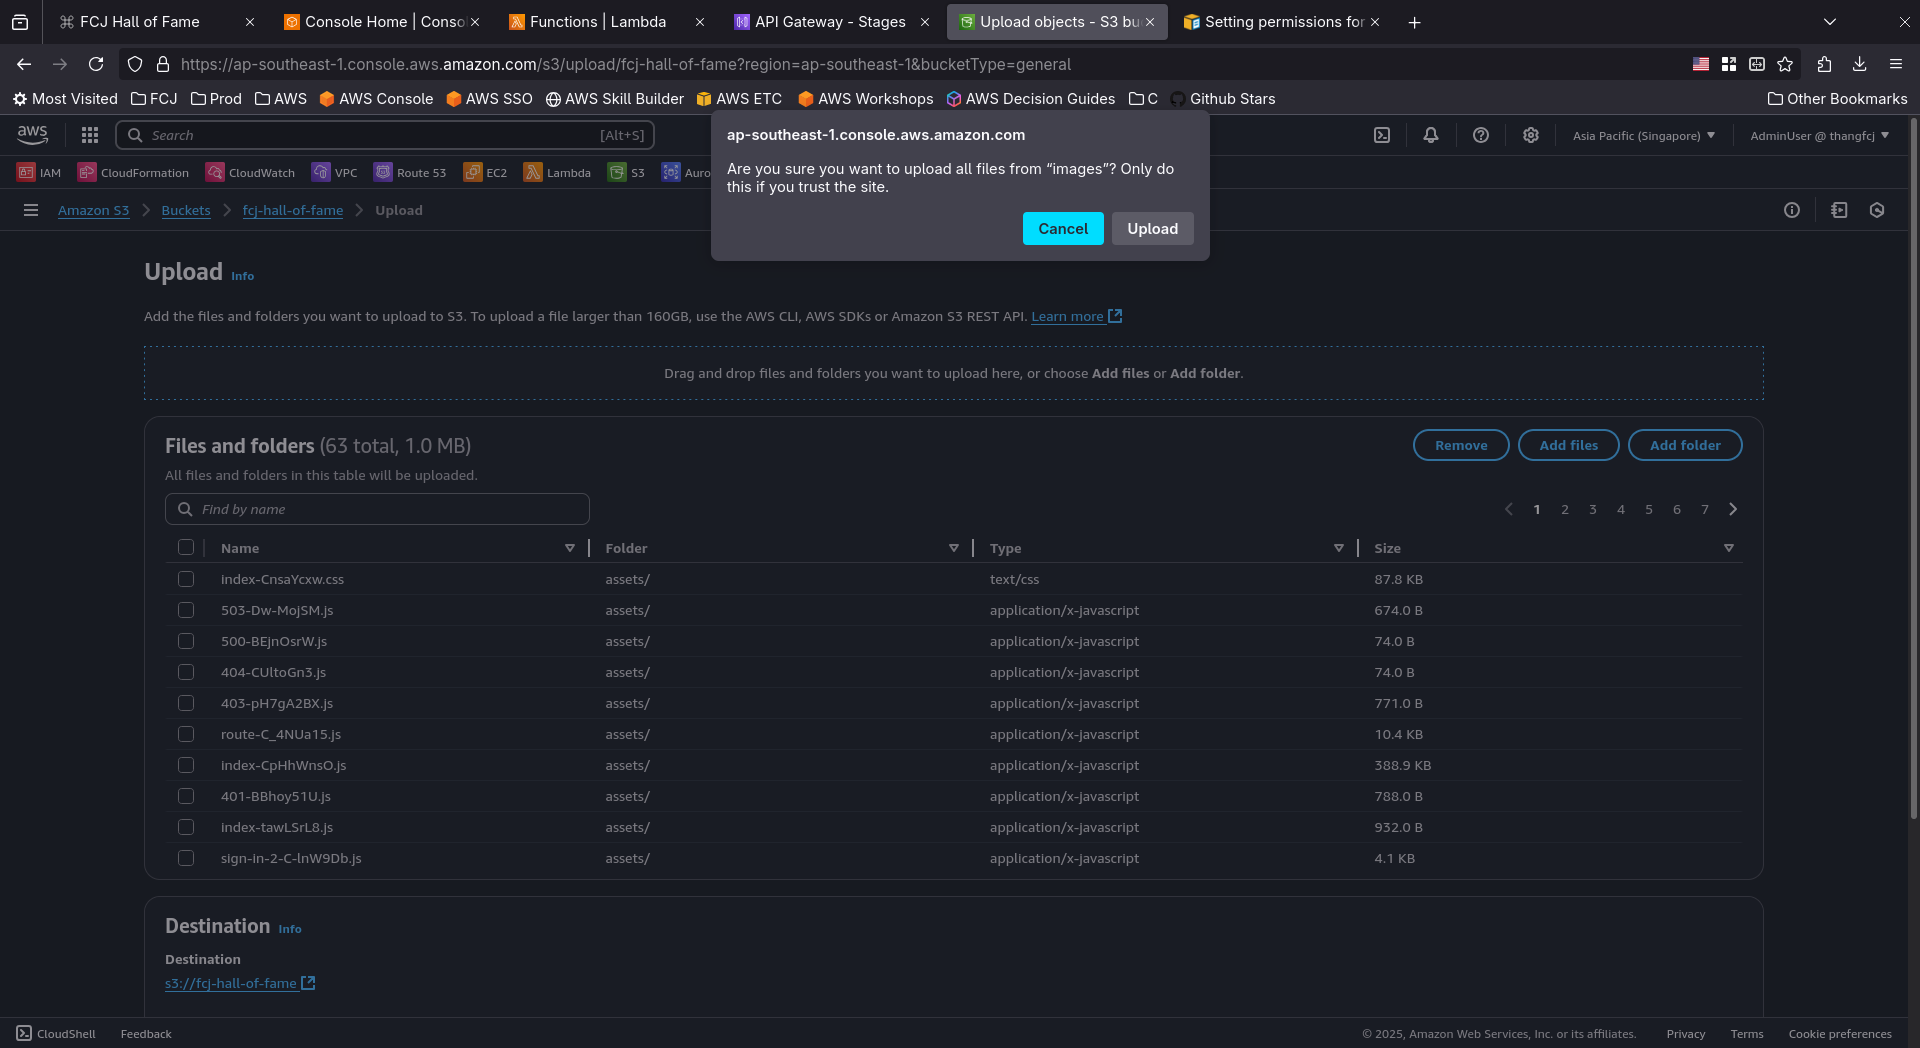Open the page info panel icon
Image resolution: width=1920 pixels, height=1048 pixels.
[1792, 210]
